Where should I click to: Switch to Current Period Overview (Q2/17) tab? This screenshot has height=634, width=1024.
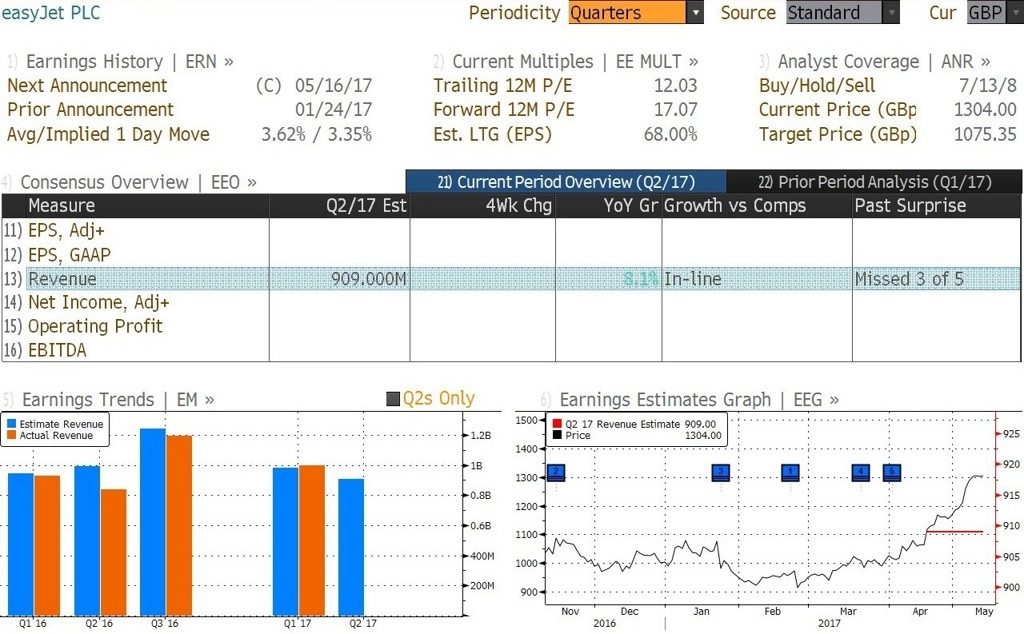pos(566,182)
